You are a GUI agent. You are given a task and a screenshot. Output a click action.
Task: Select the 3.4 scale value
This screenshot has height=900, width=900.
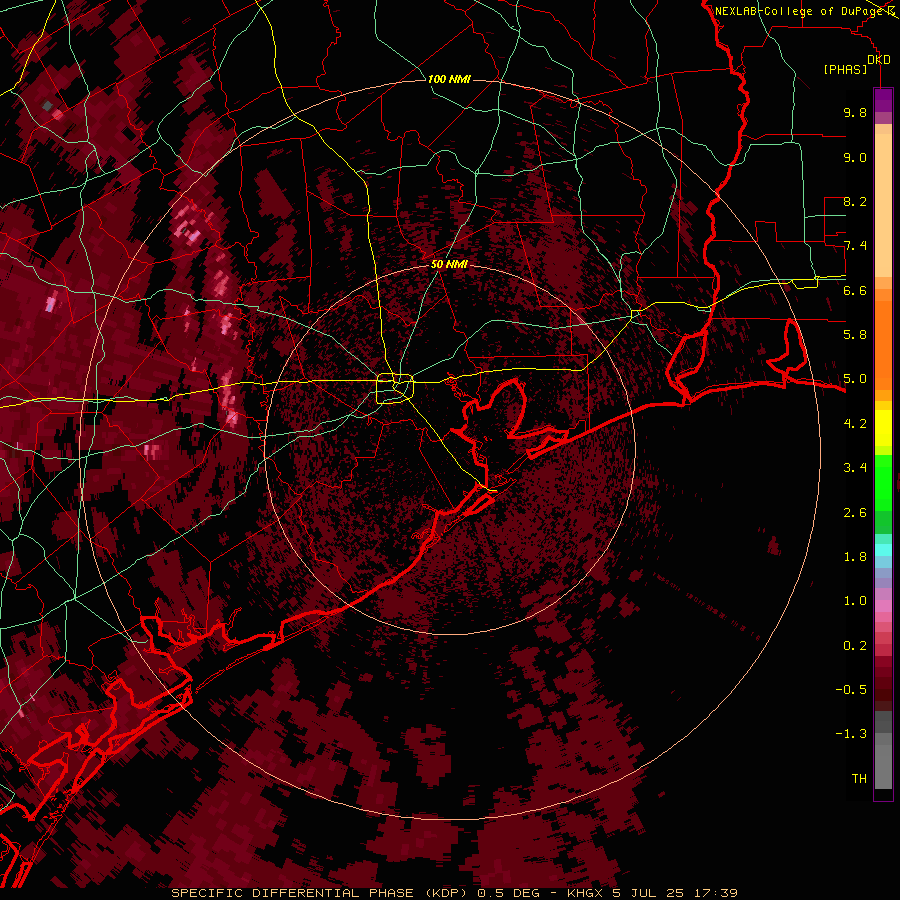[x=855, y=468]
